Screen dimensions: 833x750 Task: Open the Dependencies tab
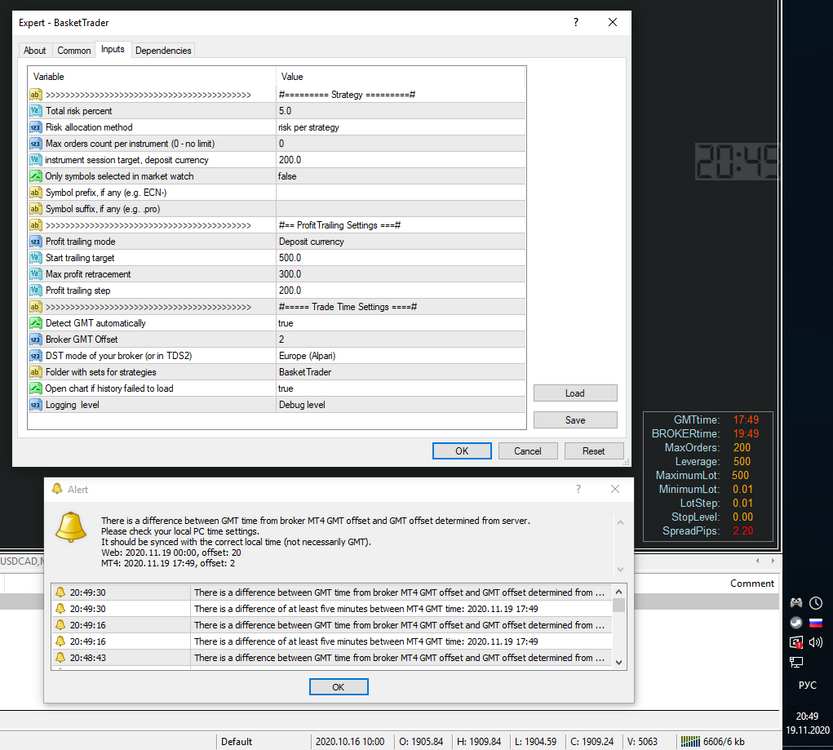pos(163,50)
